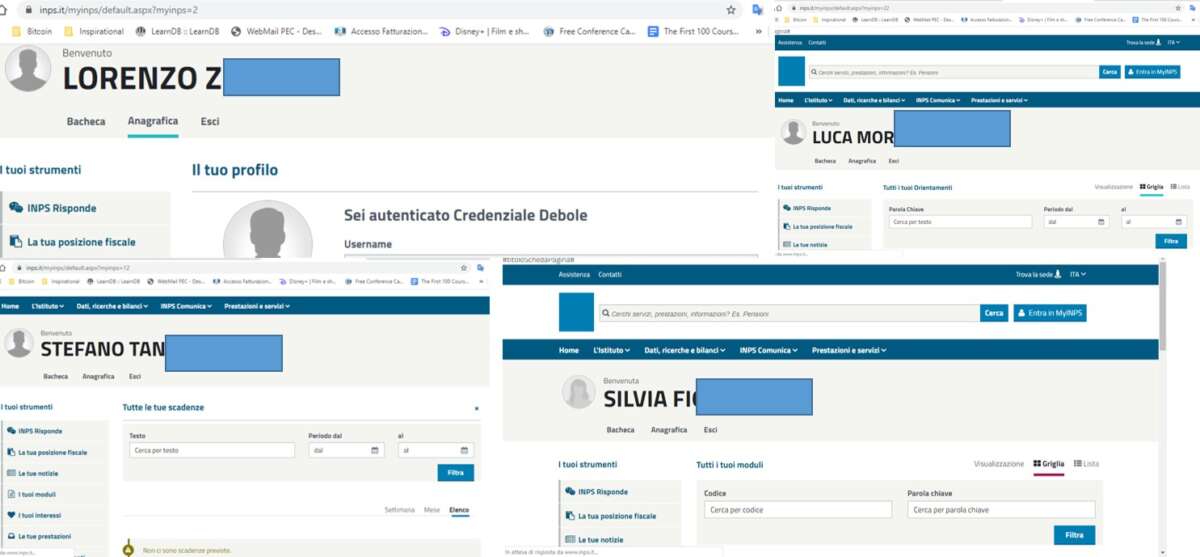Expand 'INPS Comunica' menu in Stefano's window
This screenshot has width=1200, height=557.
click(x=188, y=306)
